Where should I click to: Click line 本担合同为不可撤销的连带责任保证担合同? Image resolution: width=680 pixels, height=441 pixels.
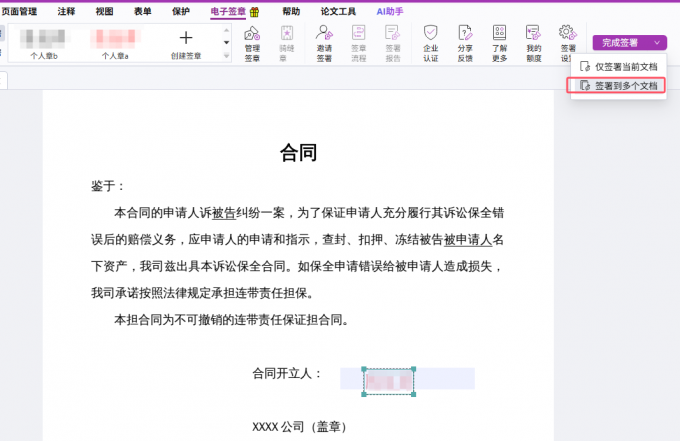232,320
